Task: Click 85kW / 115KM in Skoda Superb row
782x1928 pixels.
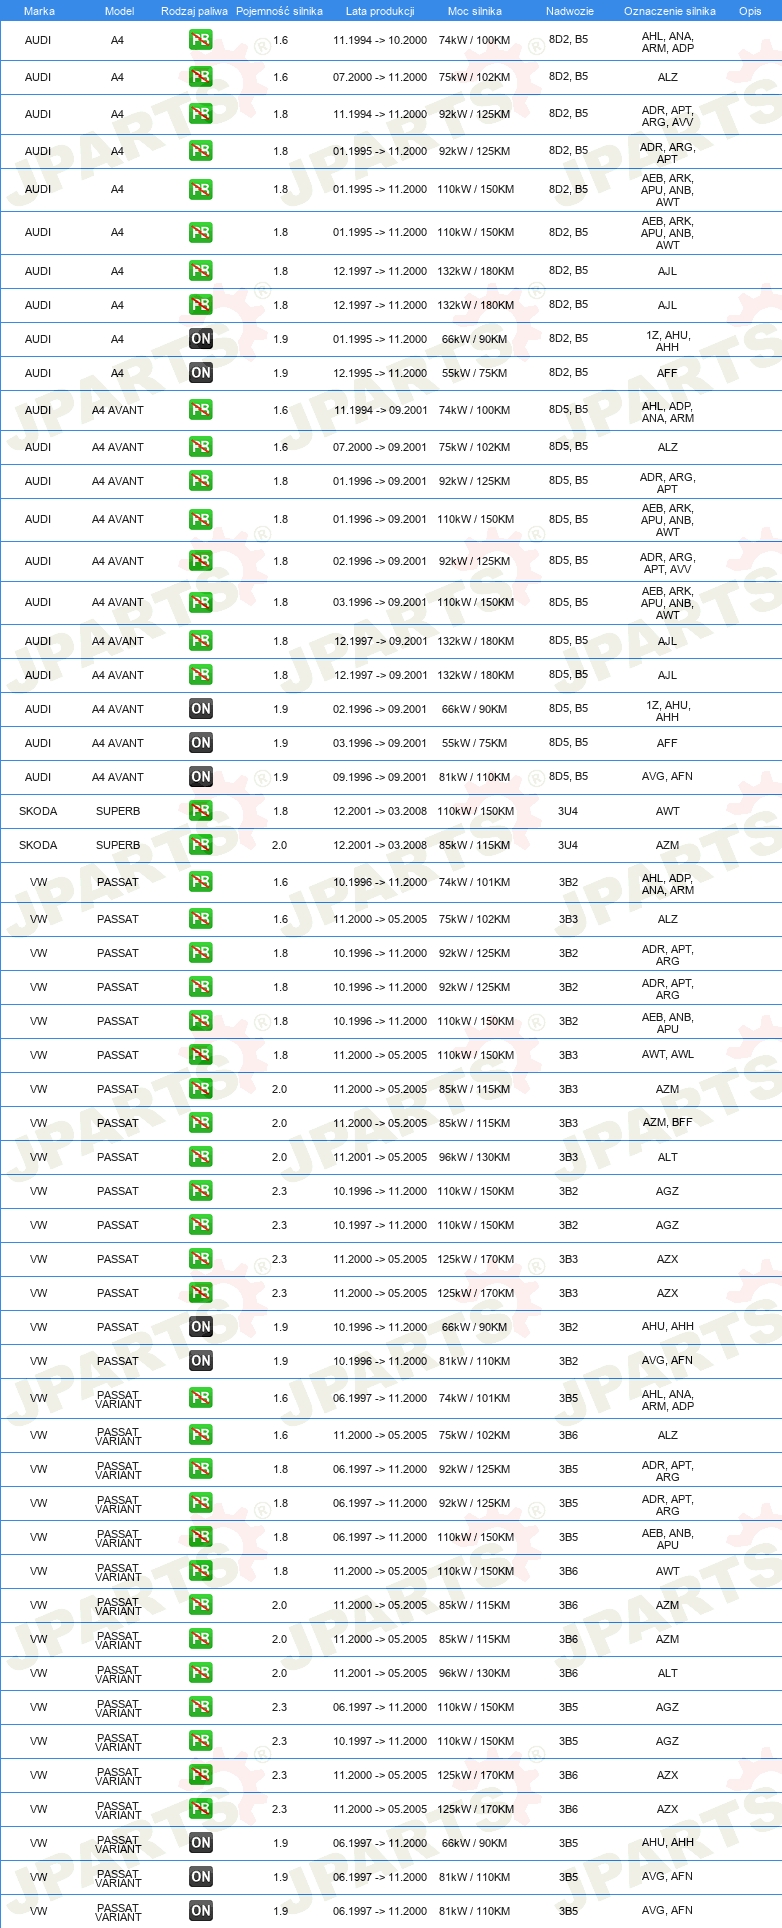Action: tap(474, 845)
